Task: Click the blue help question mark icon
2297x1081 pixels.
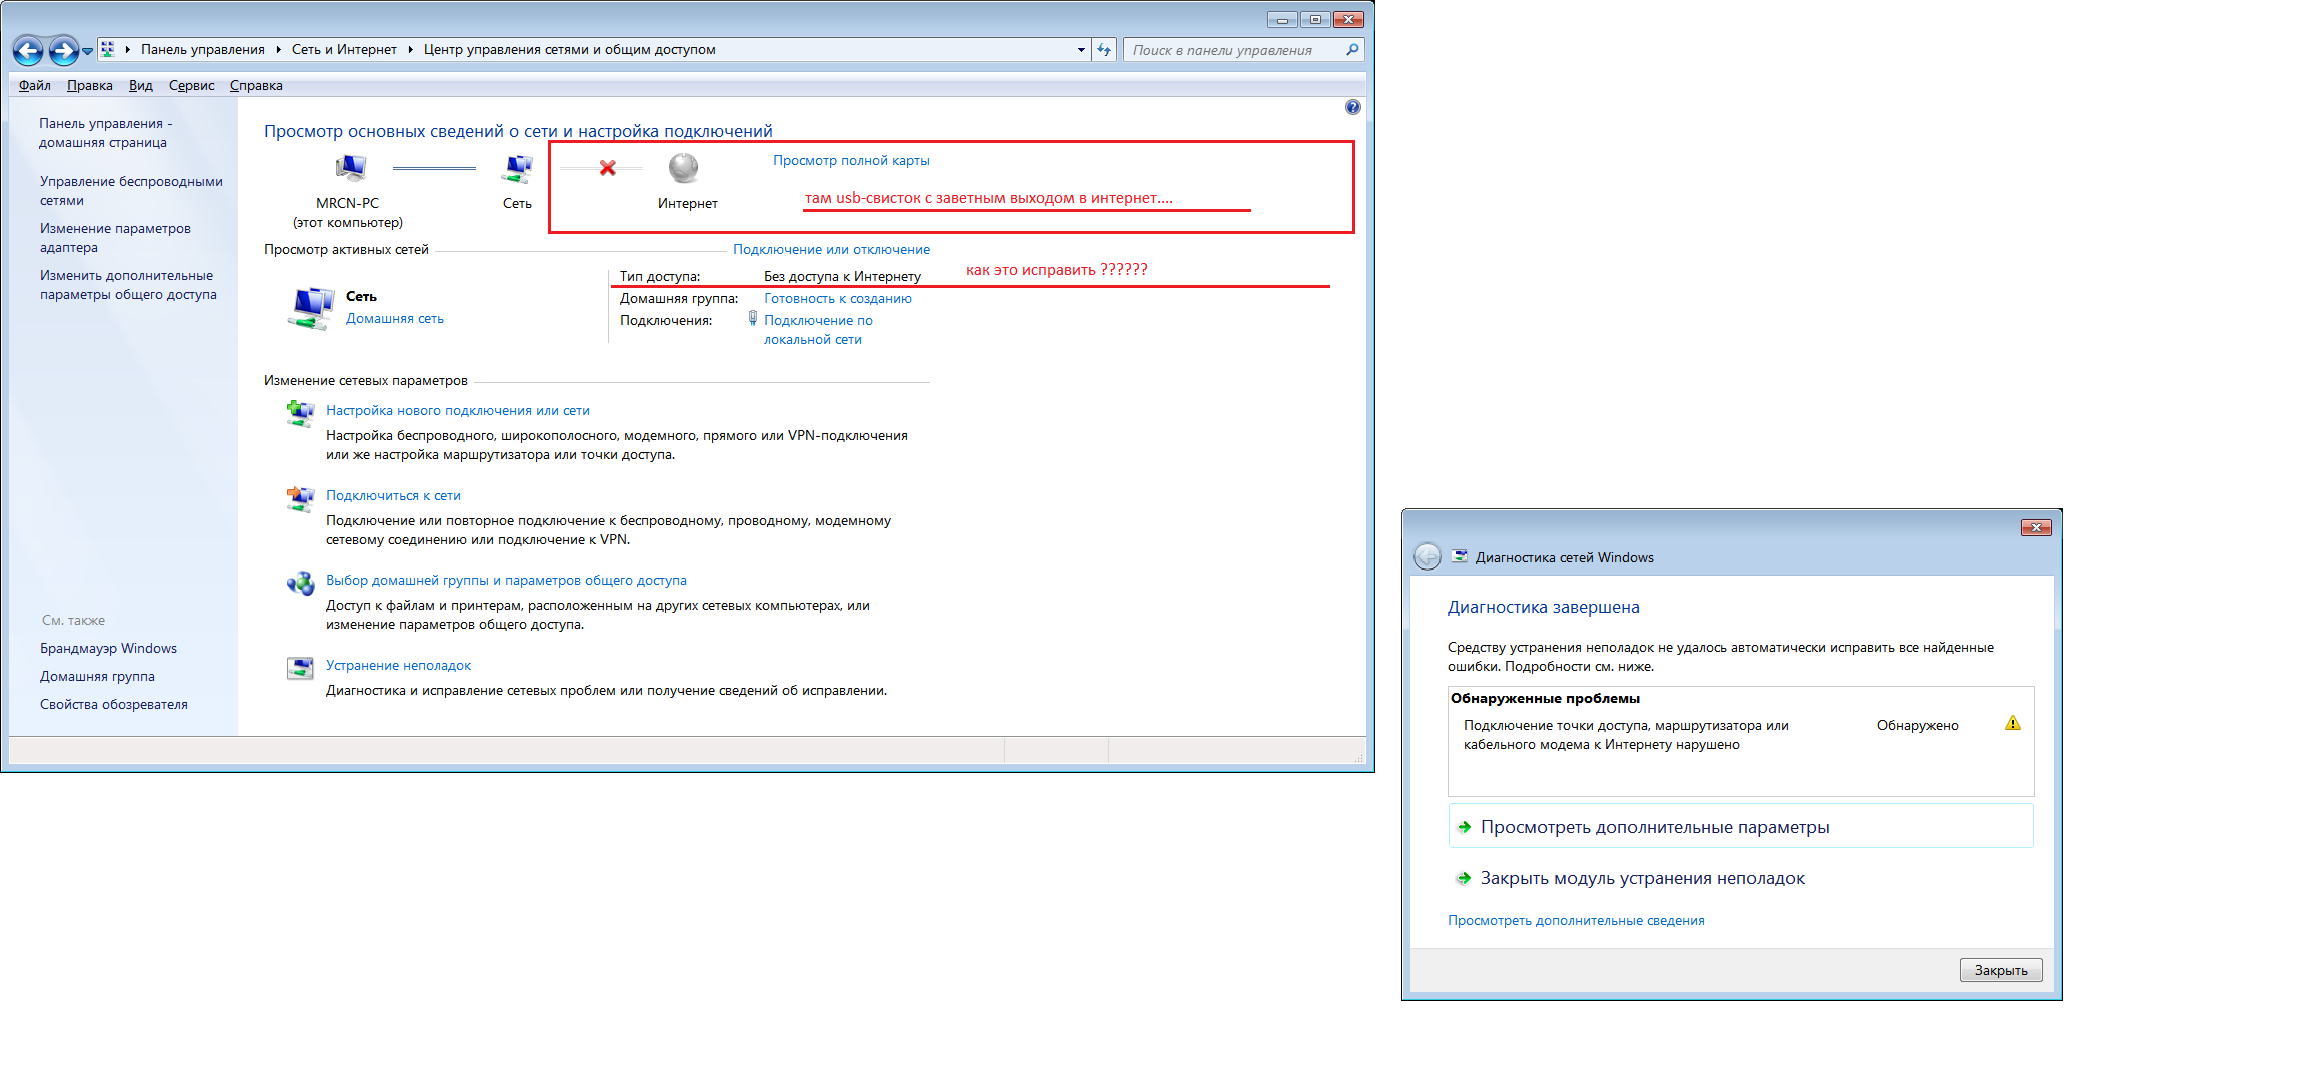Action: (x=1352, y=107)
